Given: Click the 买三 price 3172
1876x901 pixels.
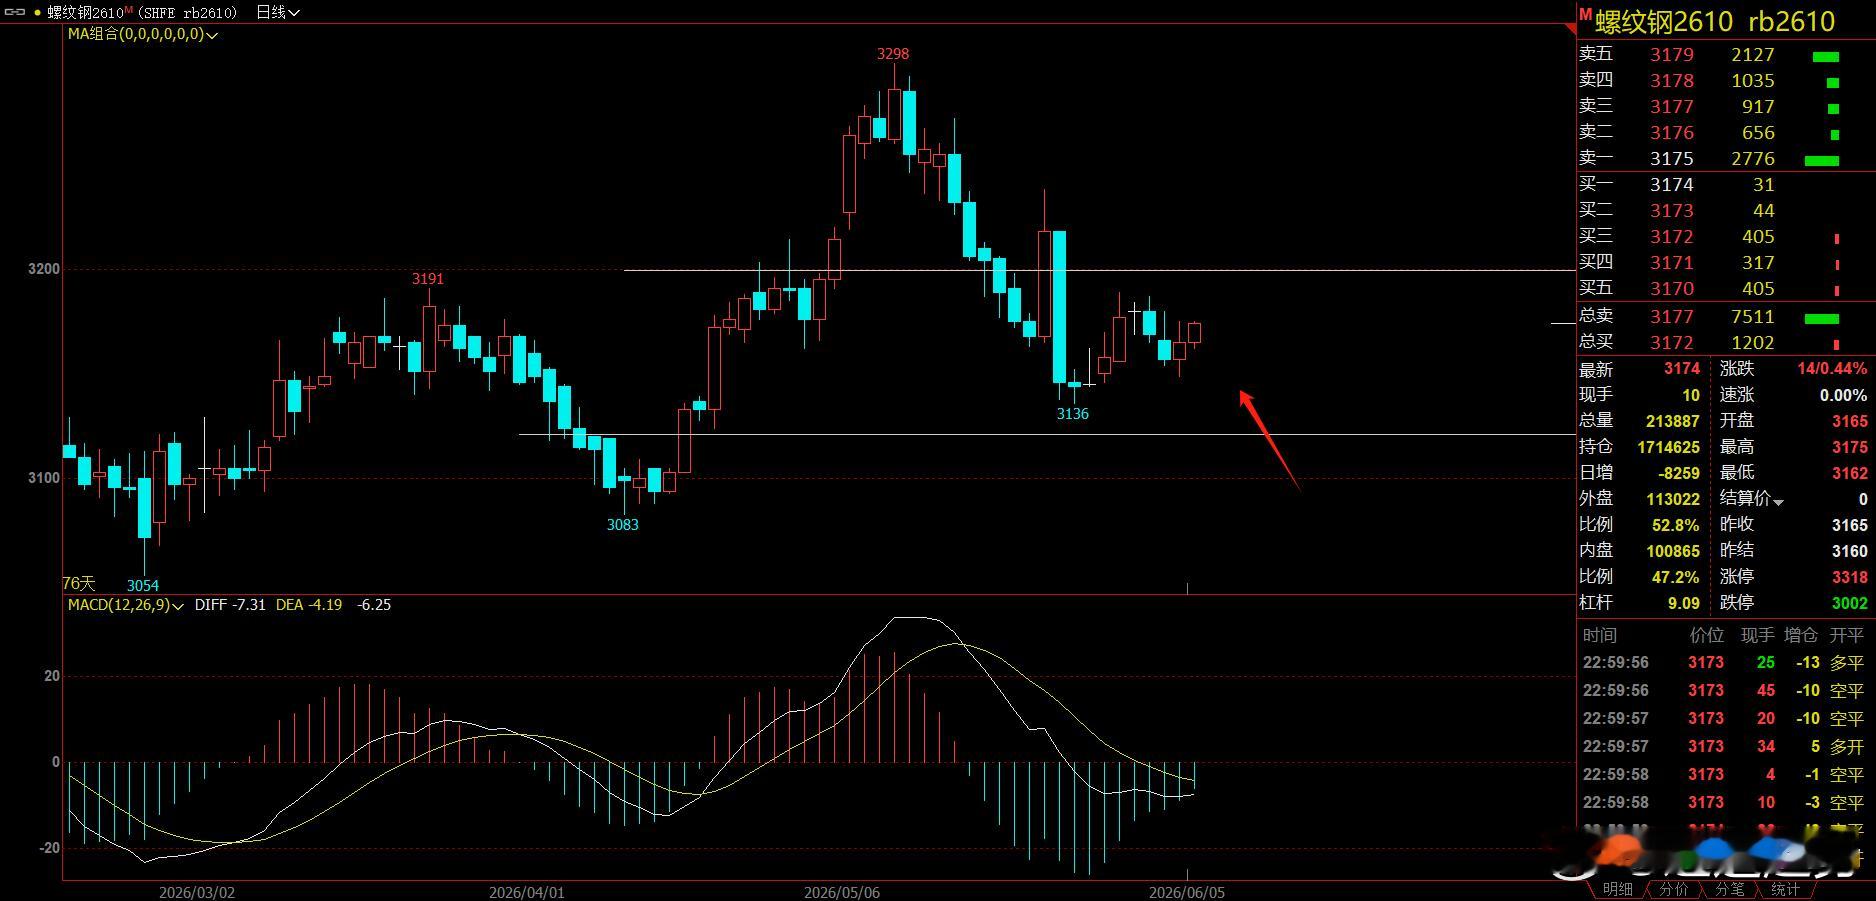Looking at the screenshot, I should click(1672, 237).
